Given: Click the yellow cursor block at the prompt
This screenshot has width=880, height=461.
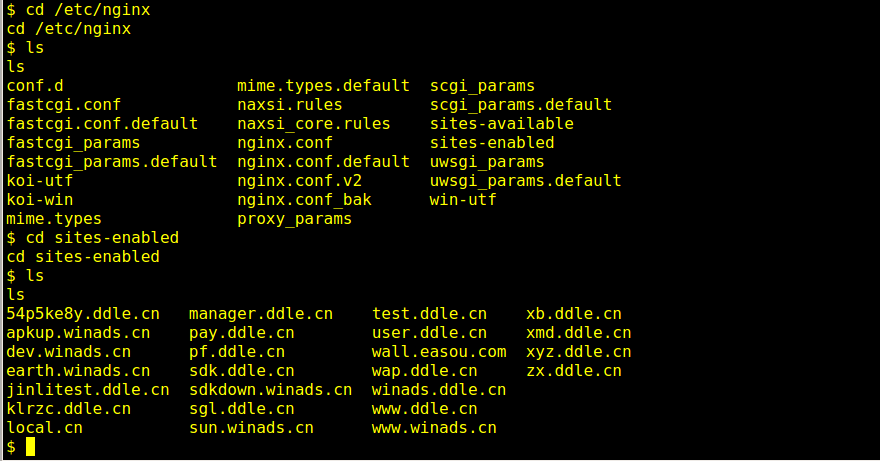Looking at the screenshot, I should point(30,446).
